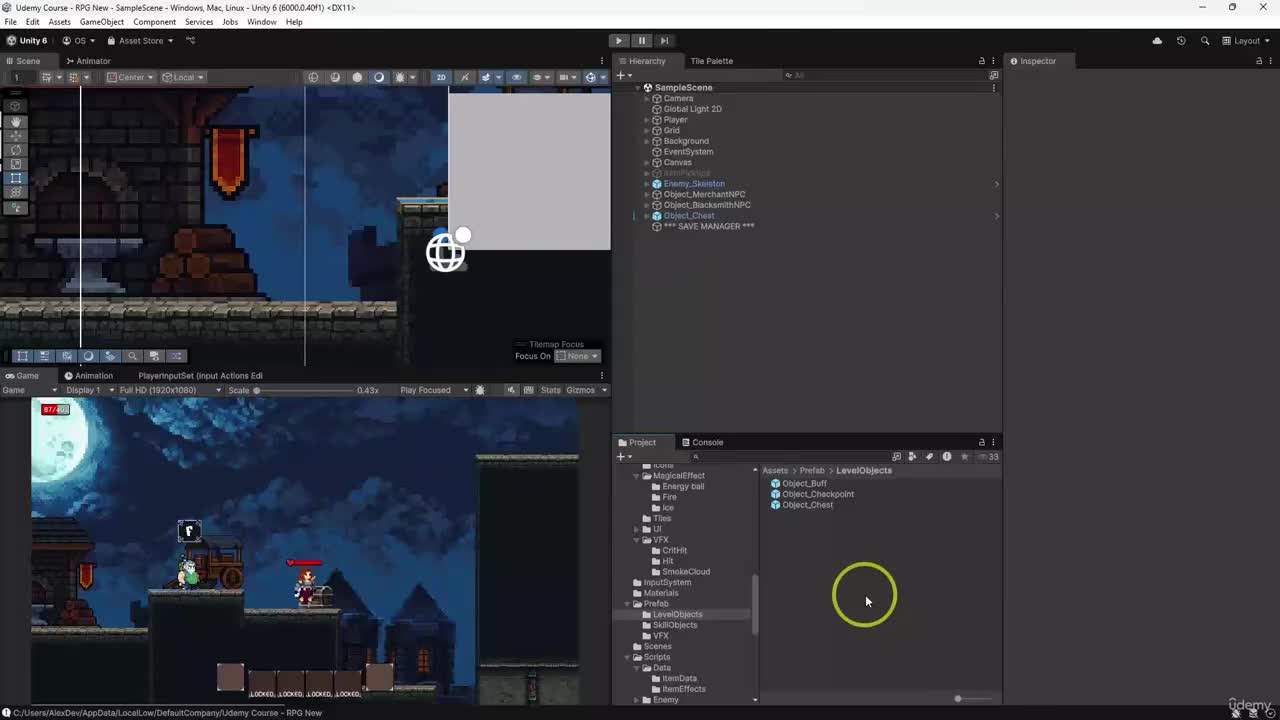
Task: Select the SAVE MANAGER object
Action: tap(709, 227)
